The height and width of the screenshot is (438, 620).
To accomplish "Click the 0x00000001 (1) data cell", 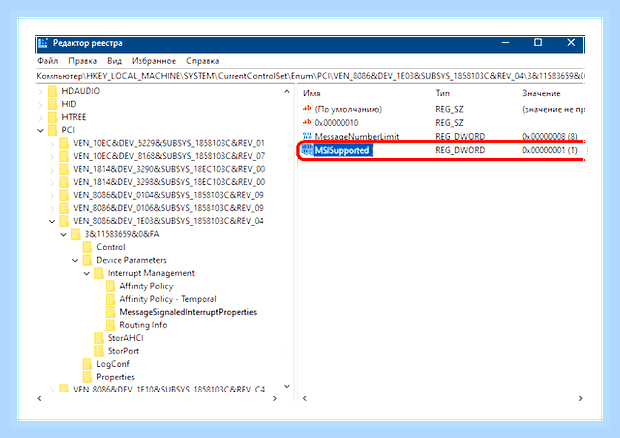I will (550, 150).
